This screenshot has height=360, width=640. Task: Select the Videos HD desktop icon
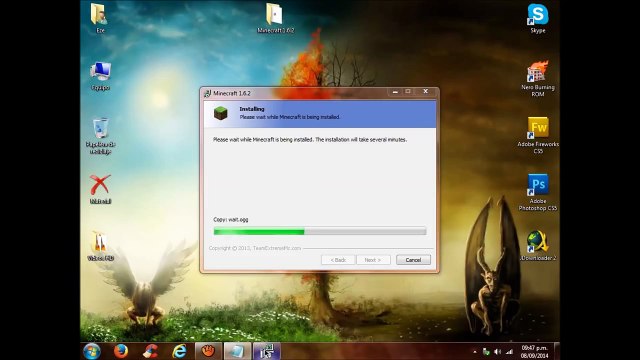pos(100,246)
